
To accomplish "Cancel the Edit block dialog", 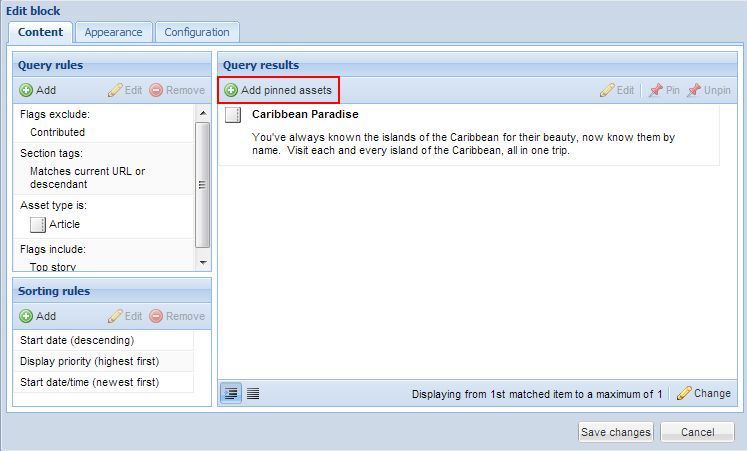I will coord(697,432).
